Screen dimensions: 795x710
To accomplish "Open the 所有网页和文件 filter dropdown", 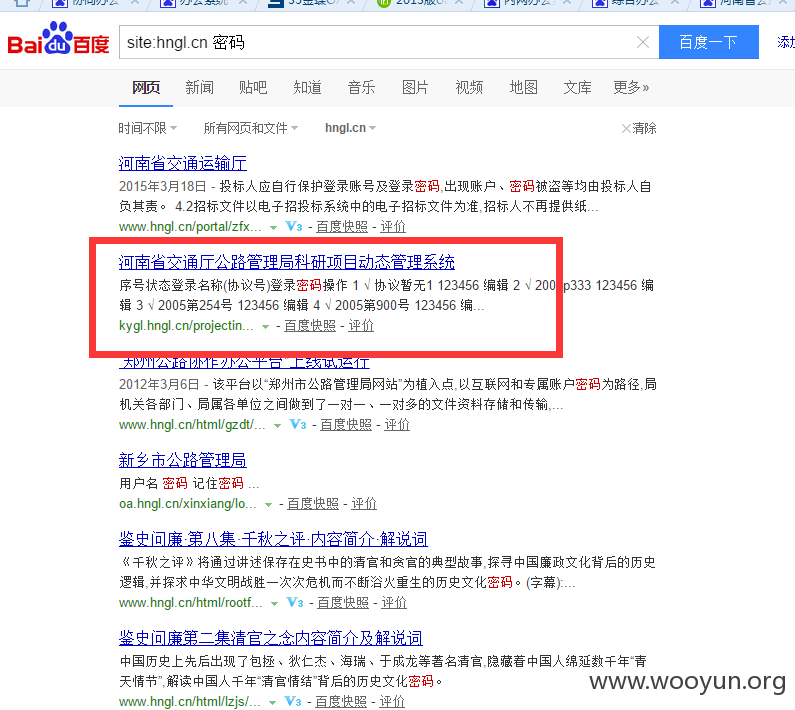I will (x=250, y=128).
